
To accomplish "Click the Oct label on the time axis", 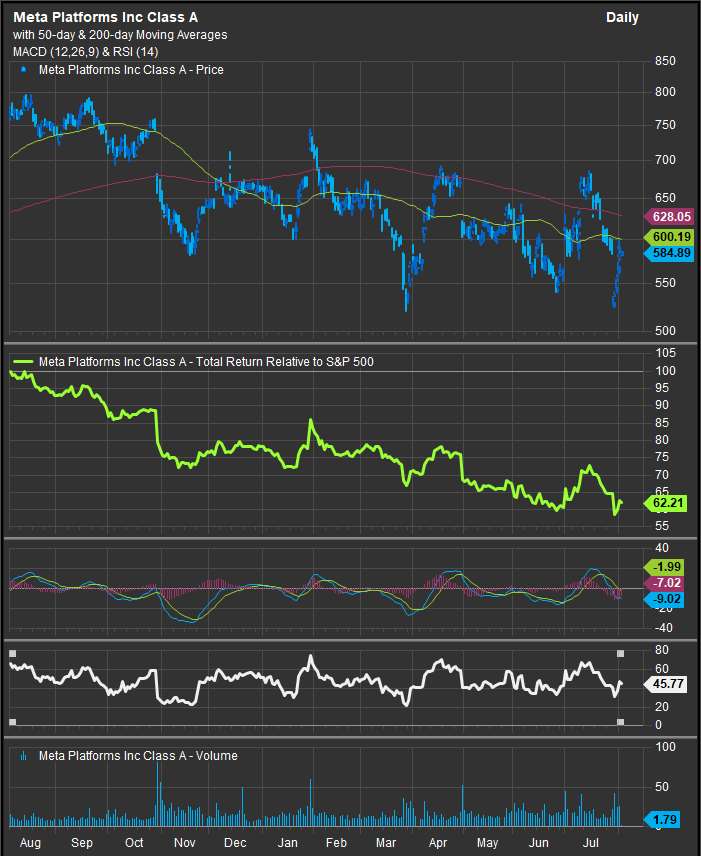I will (x=134, y=842).
